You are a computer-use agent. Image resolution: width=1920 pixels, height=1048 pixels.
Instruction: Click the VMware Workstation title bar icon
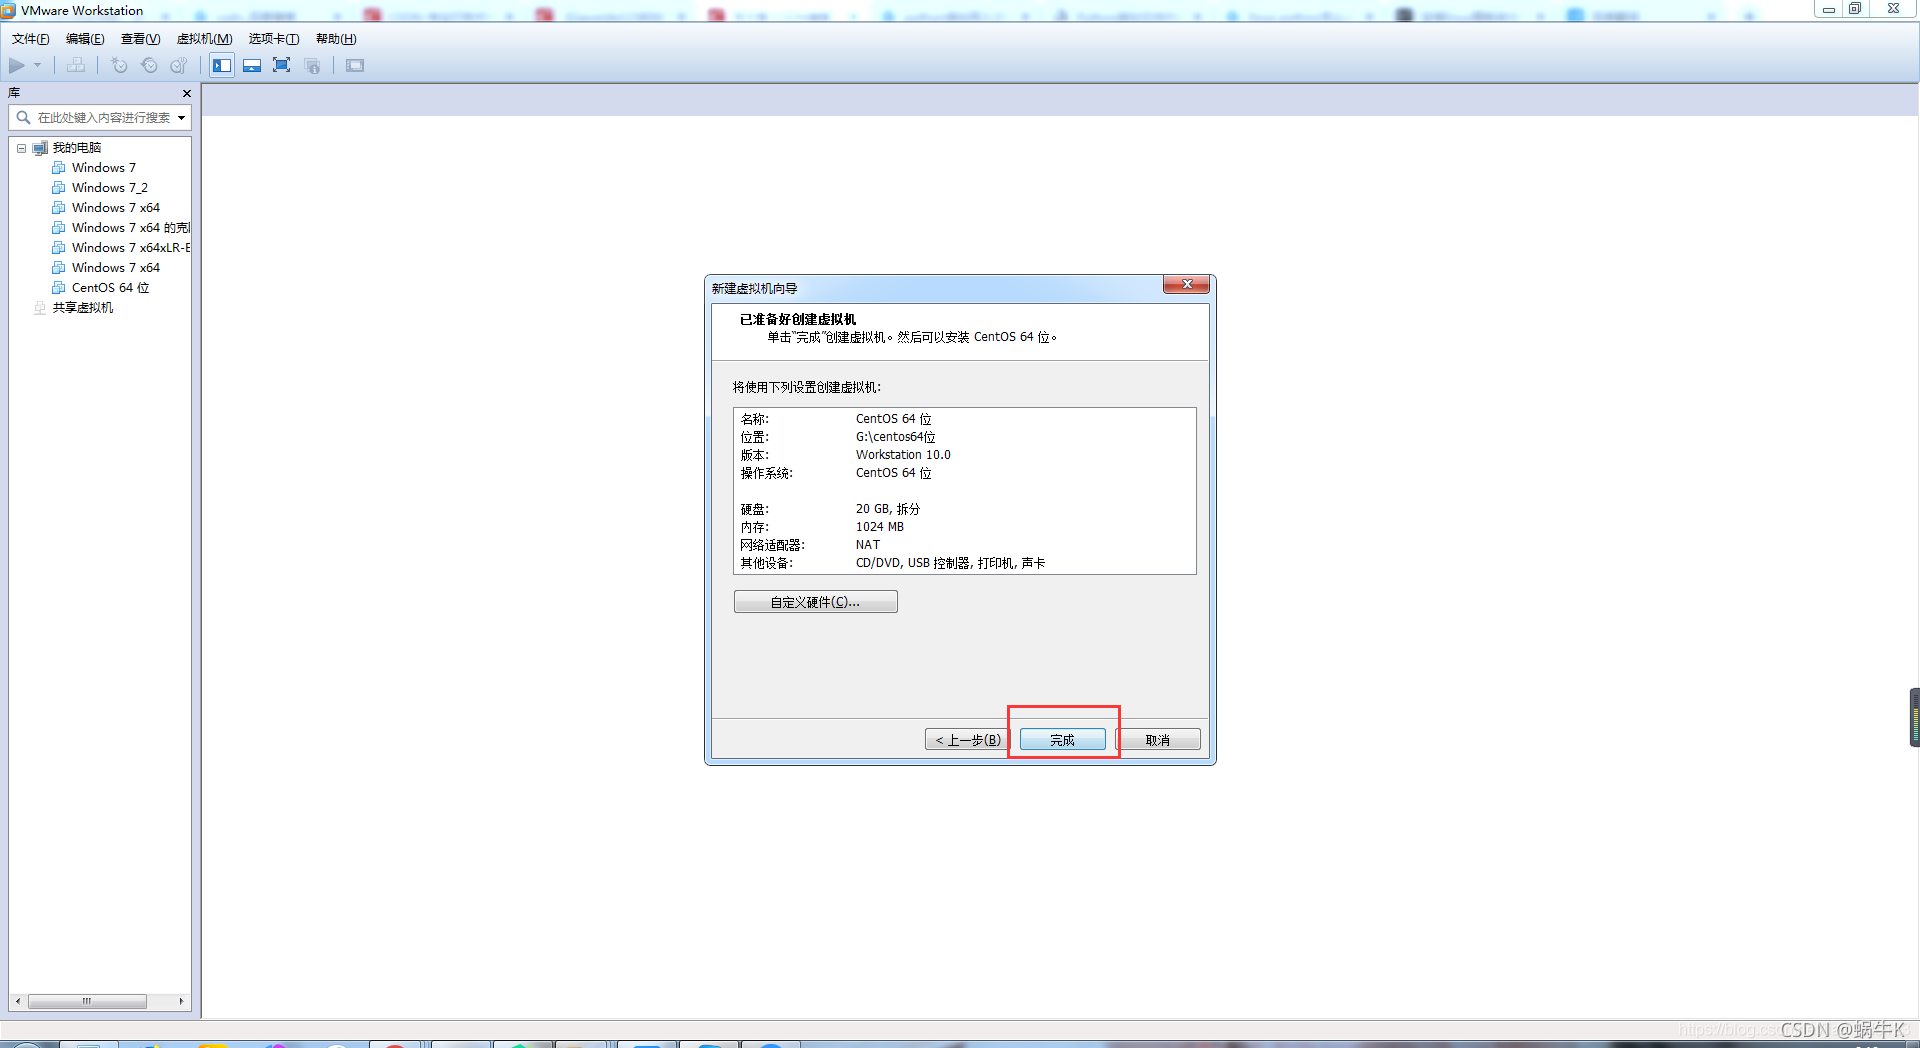pos(9,10)
